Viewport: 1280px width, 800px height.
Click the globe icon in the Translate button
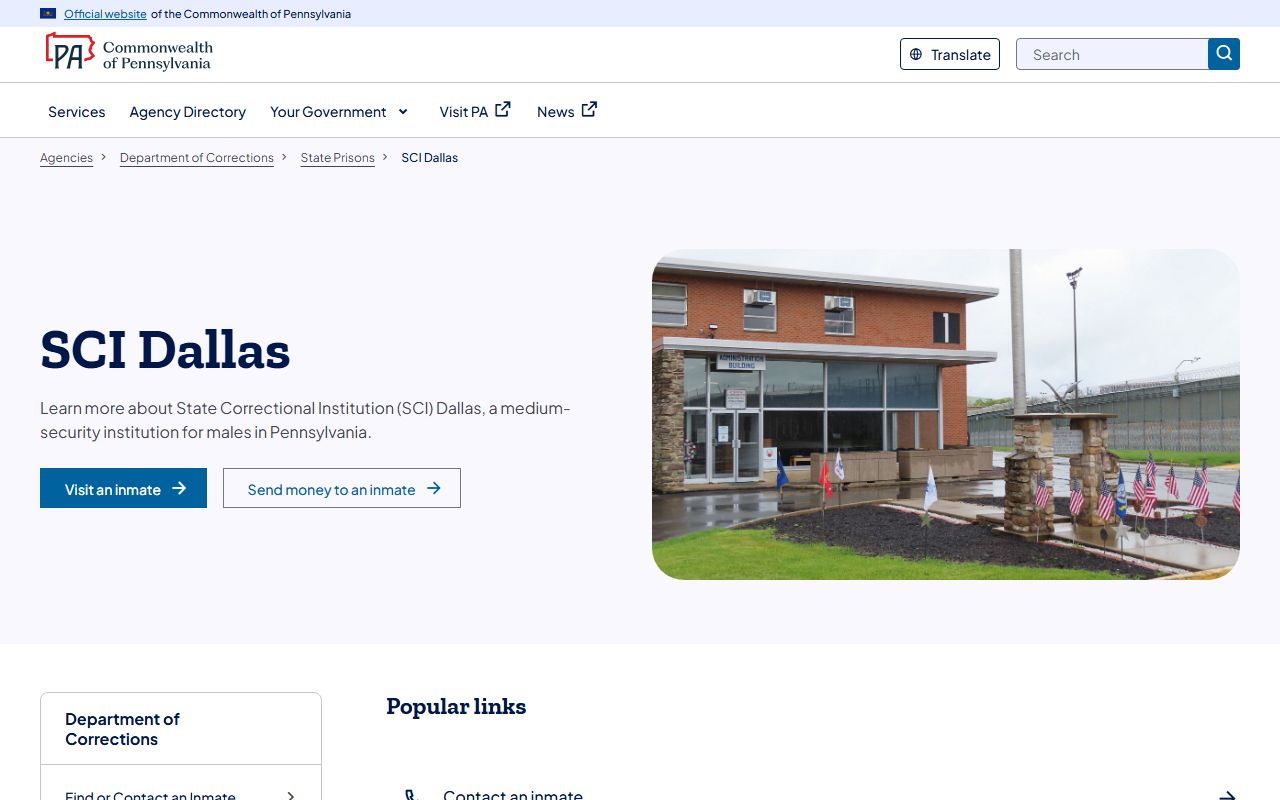pyautogui.click(x=916, y=54)
